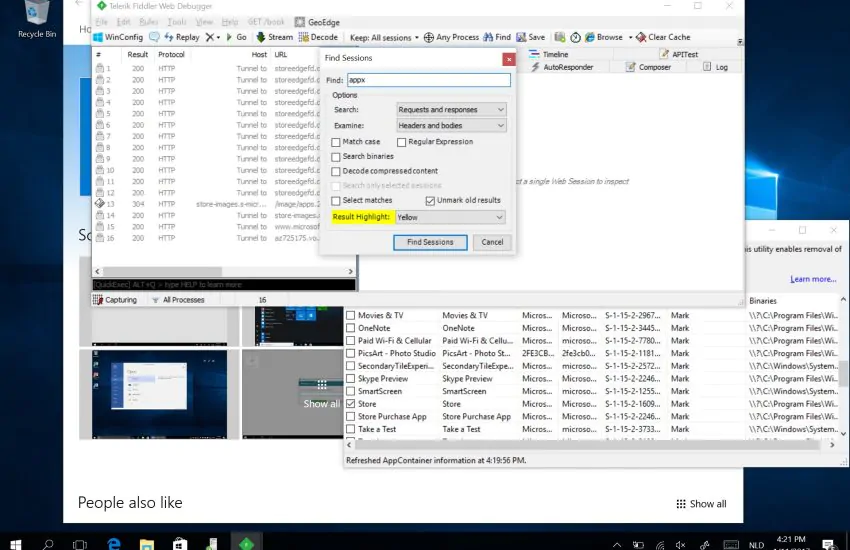Select session 13 with 304 result
The image size is (850, 550).
point(206,204)
